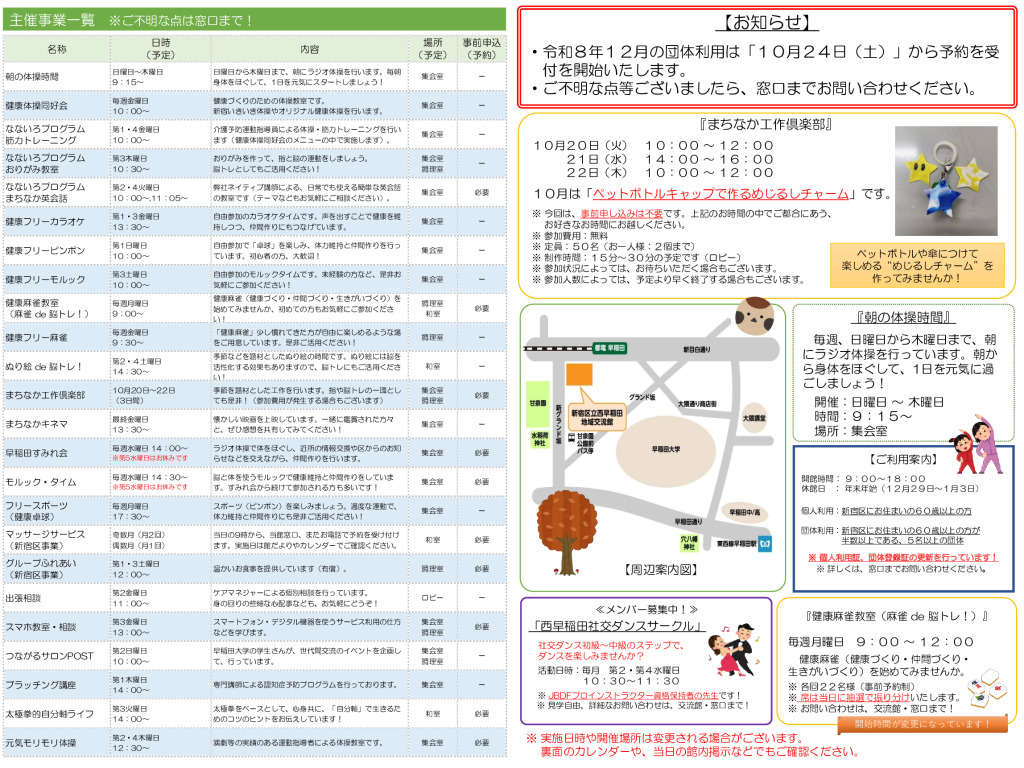Click the 大隈講堂 circle on the map

tap(754, 418)
